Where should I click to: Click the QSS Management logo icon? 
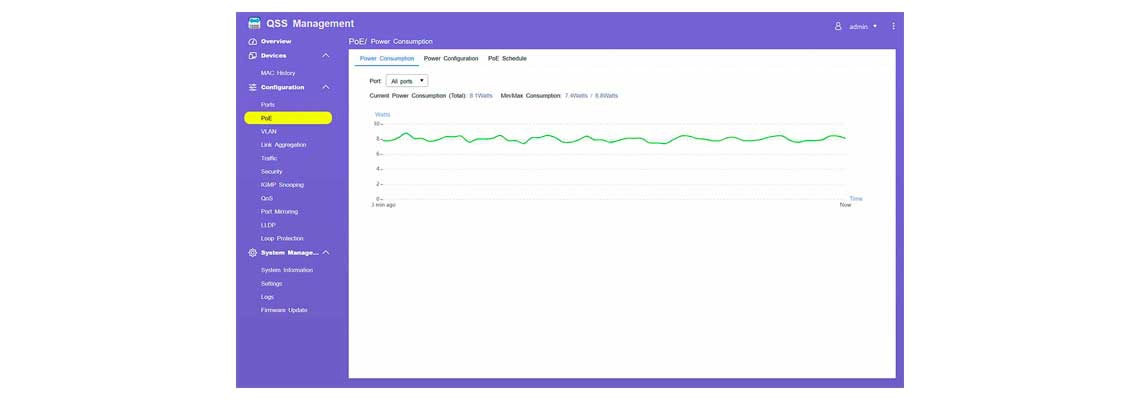pos(254,23)
